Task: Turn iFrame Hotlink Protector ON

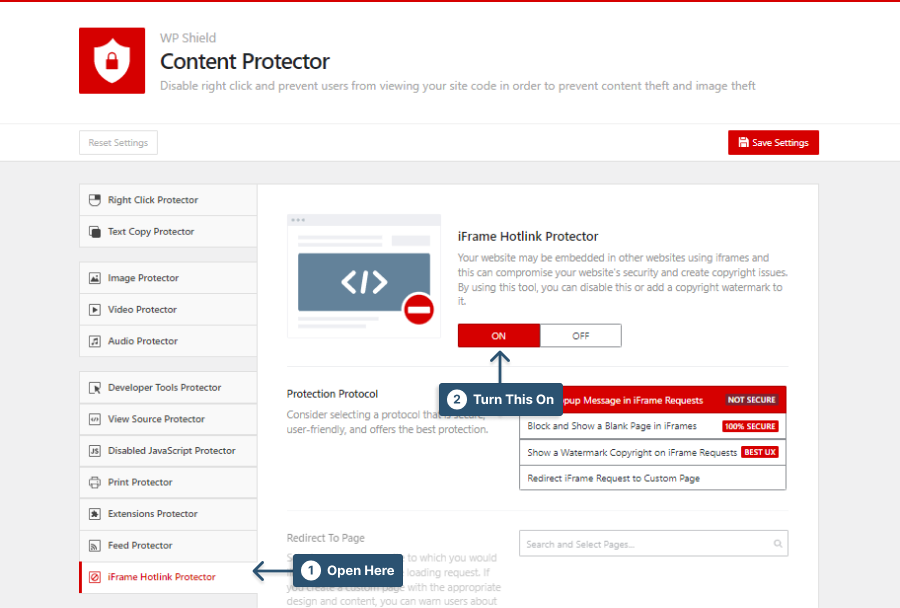Action: (x=499, y=336)
